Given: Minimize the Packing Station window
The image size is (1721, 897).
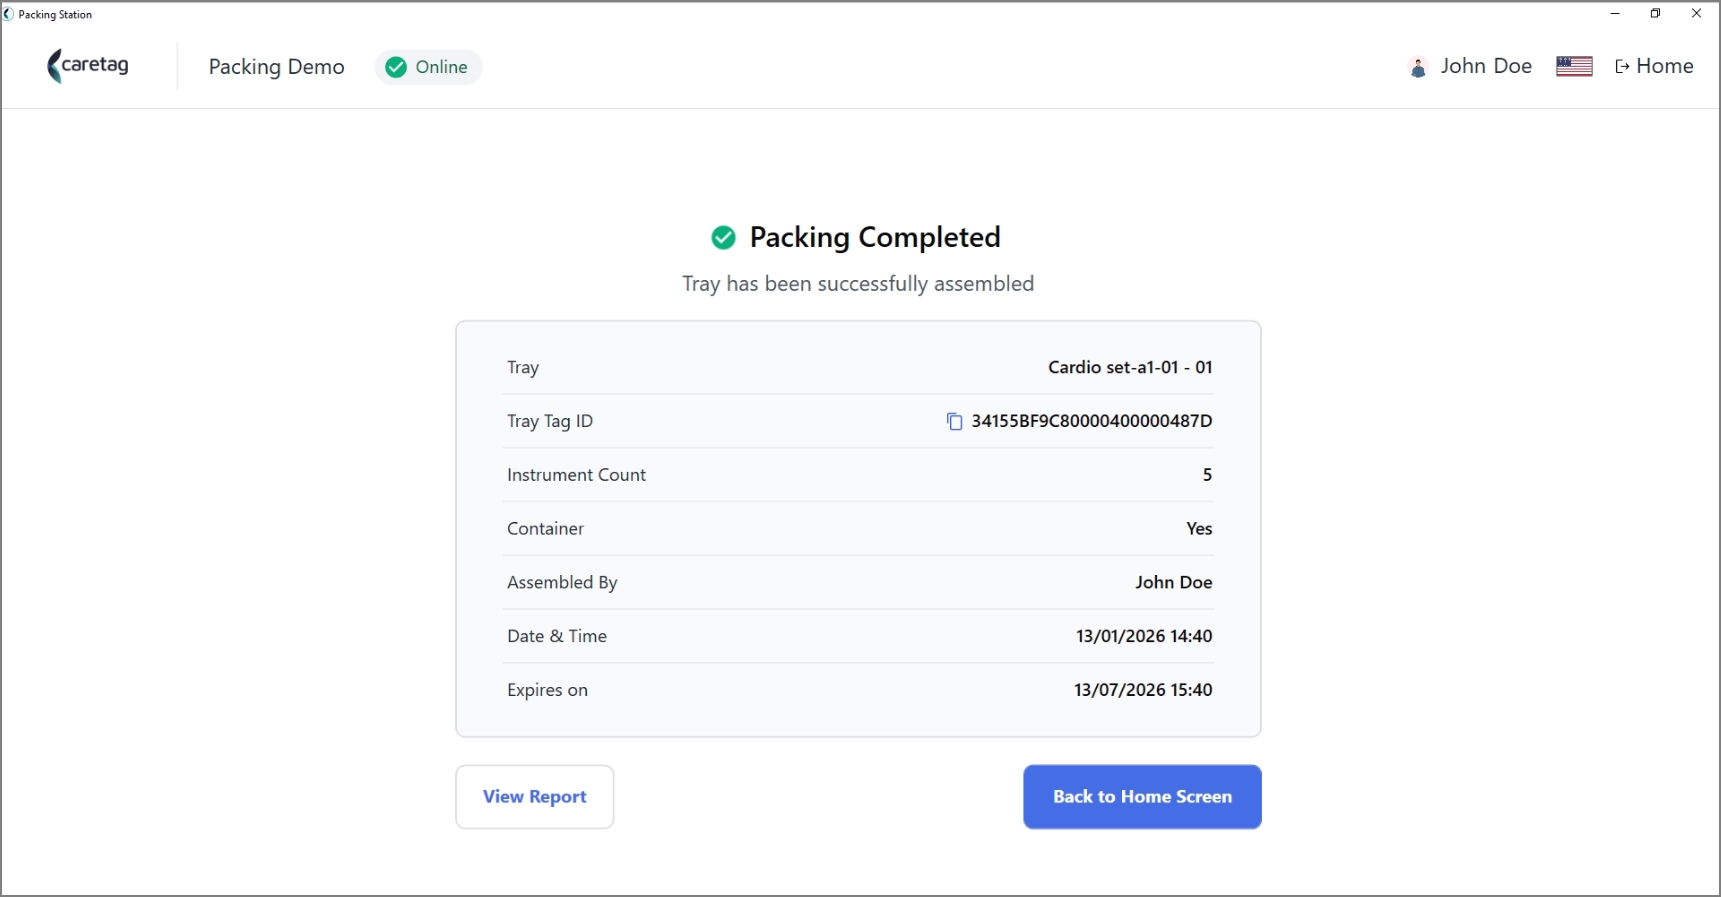Looking at the screenshot, I should click(1615, 14).
